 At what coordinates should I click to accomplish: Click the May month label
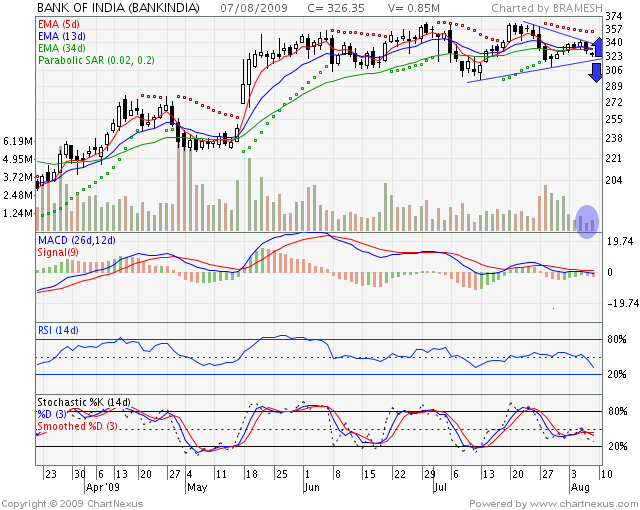197,487
